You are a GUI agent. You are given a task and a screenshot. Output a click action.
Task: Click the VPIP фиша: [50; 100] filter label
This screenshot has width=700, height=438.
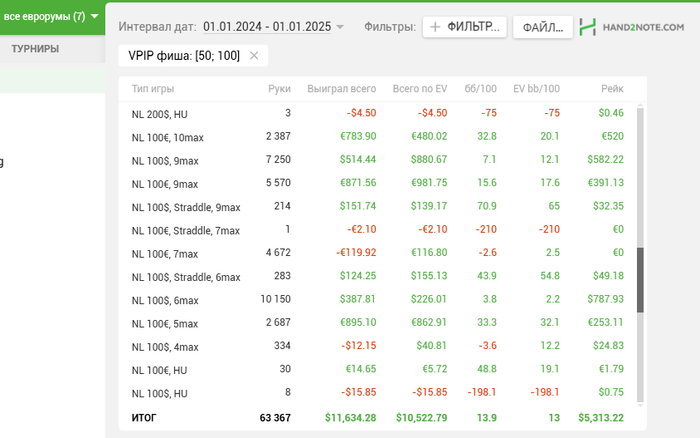point(184,56)
